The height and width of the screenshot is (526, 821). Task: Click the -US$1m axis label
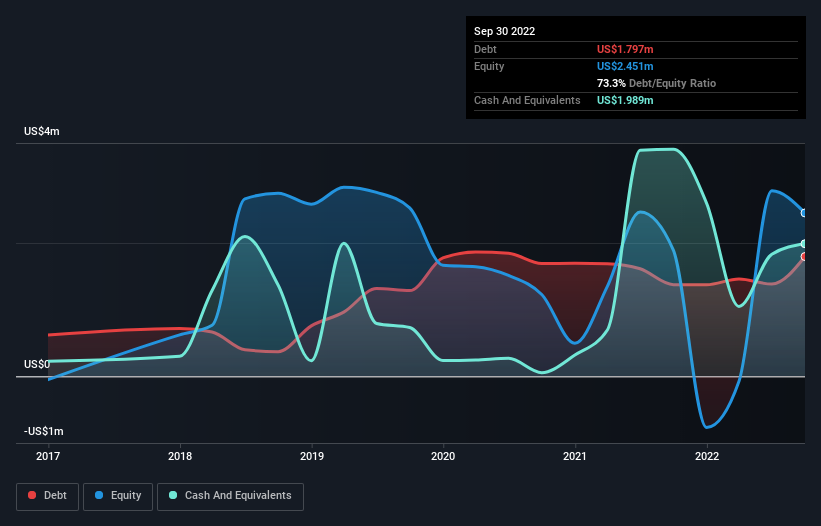(x=43, y=431)
